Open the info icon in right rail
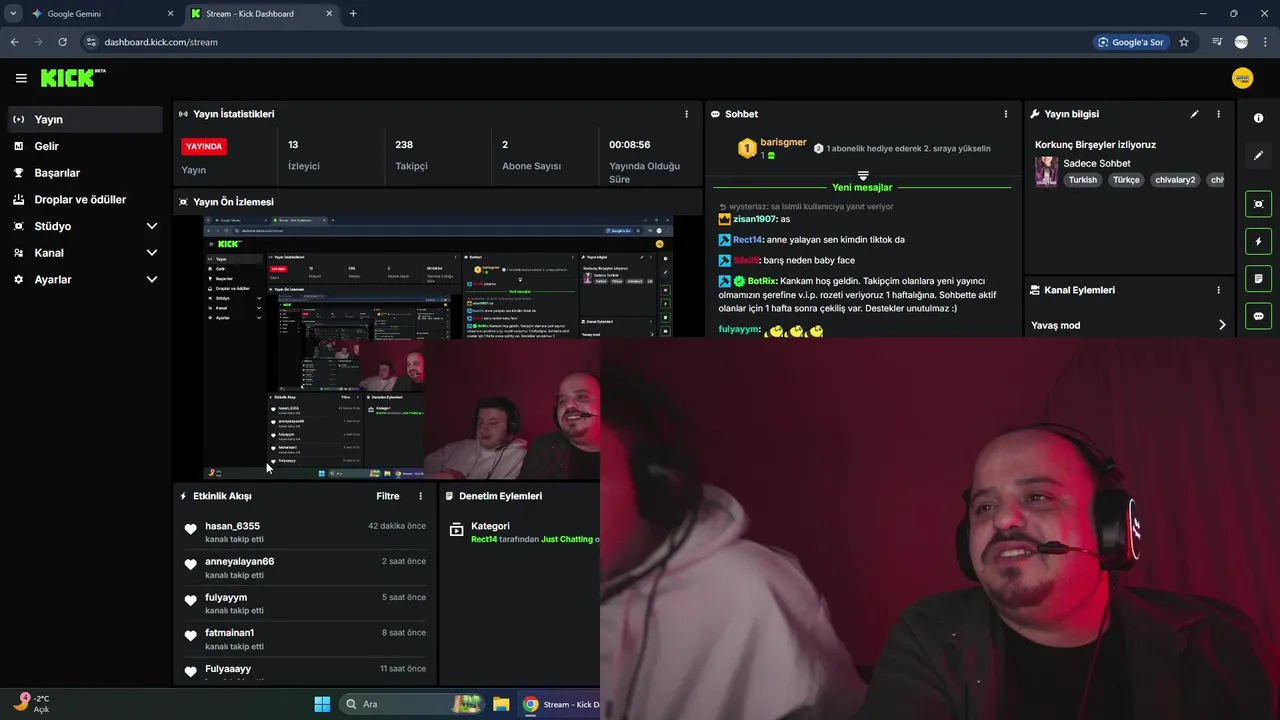This screenshot has height=720, width=1280. (1258, 118)
